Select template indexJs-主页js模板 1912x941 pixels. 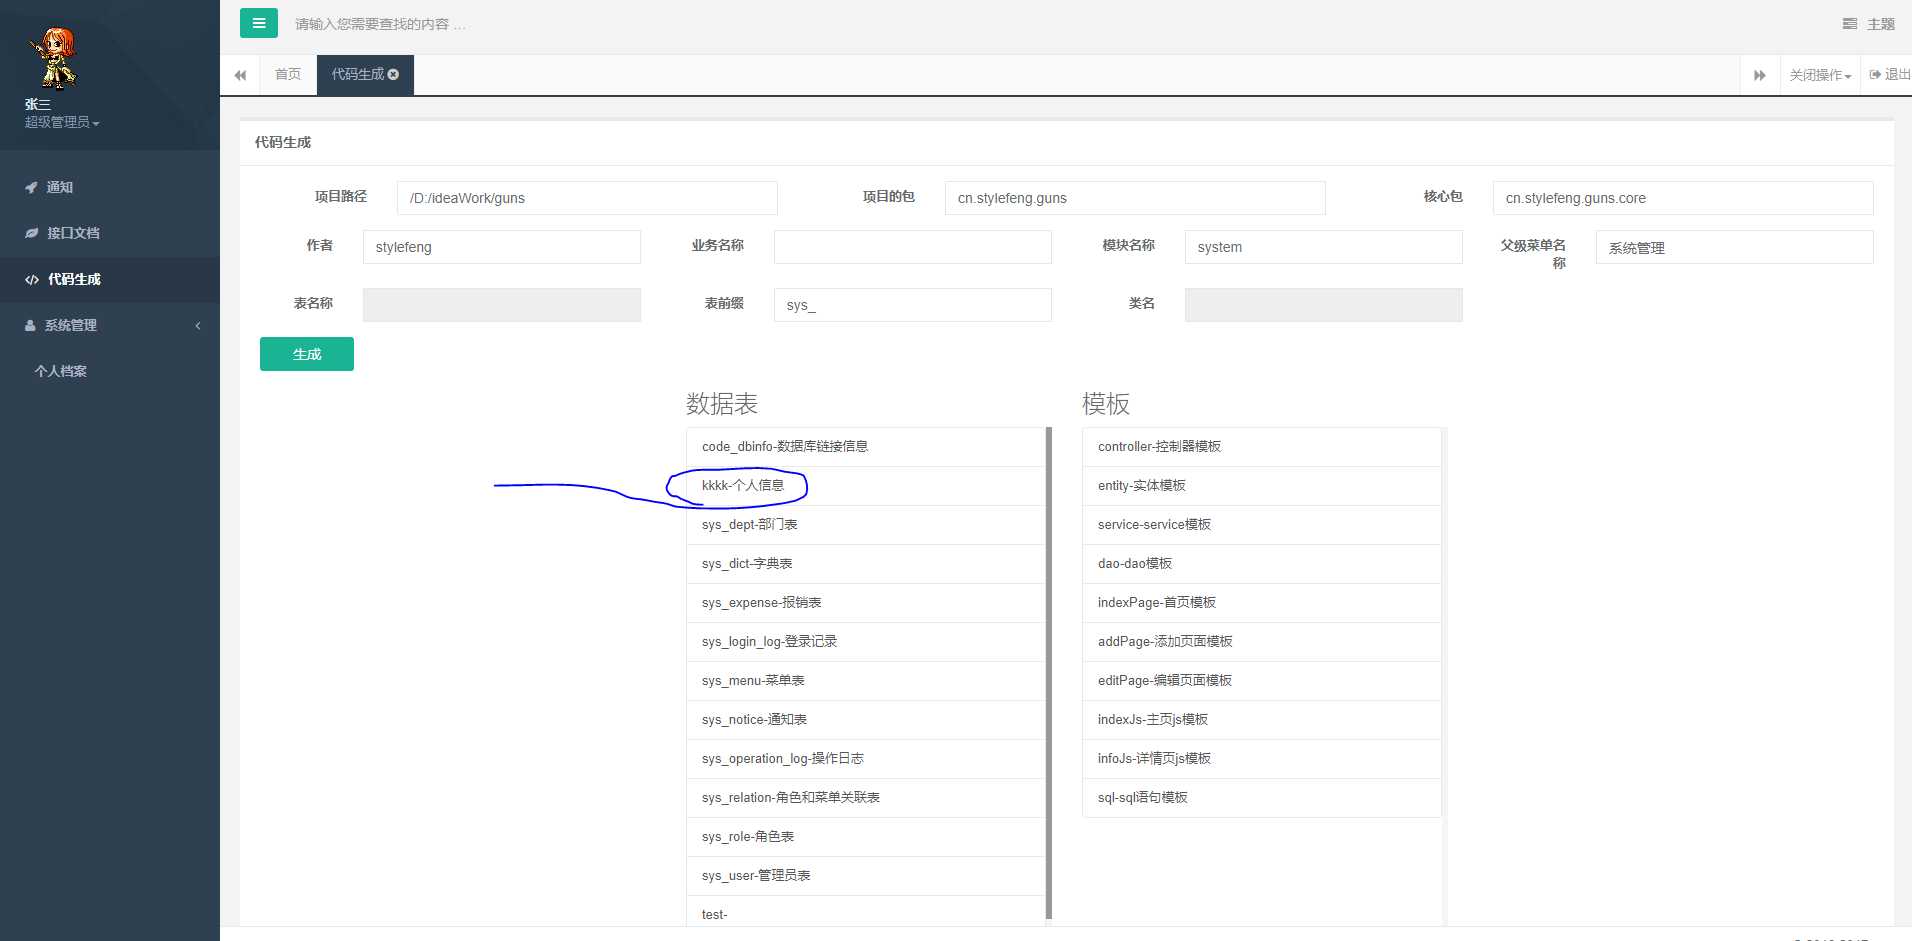[x=1262, y=720]
